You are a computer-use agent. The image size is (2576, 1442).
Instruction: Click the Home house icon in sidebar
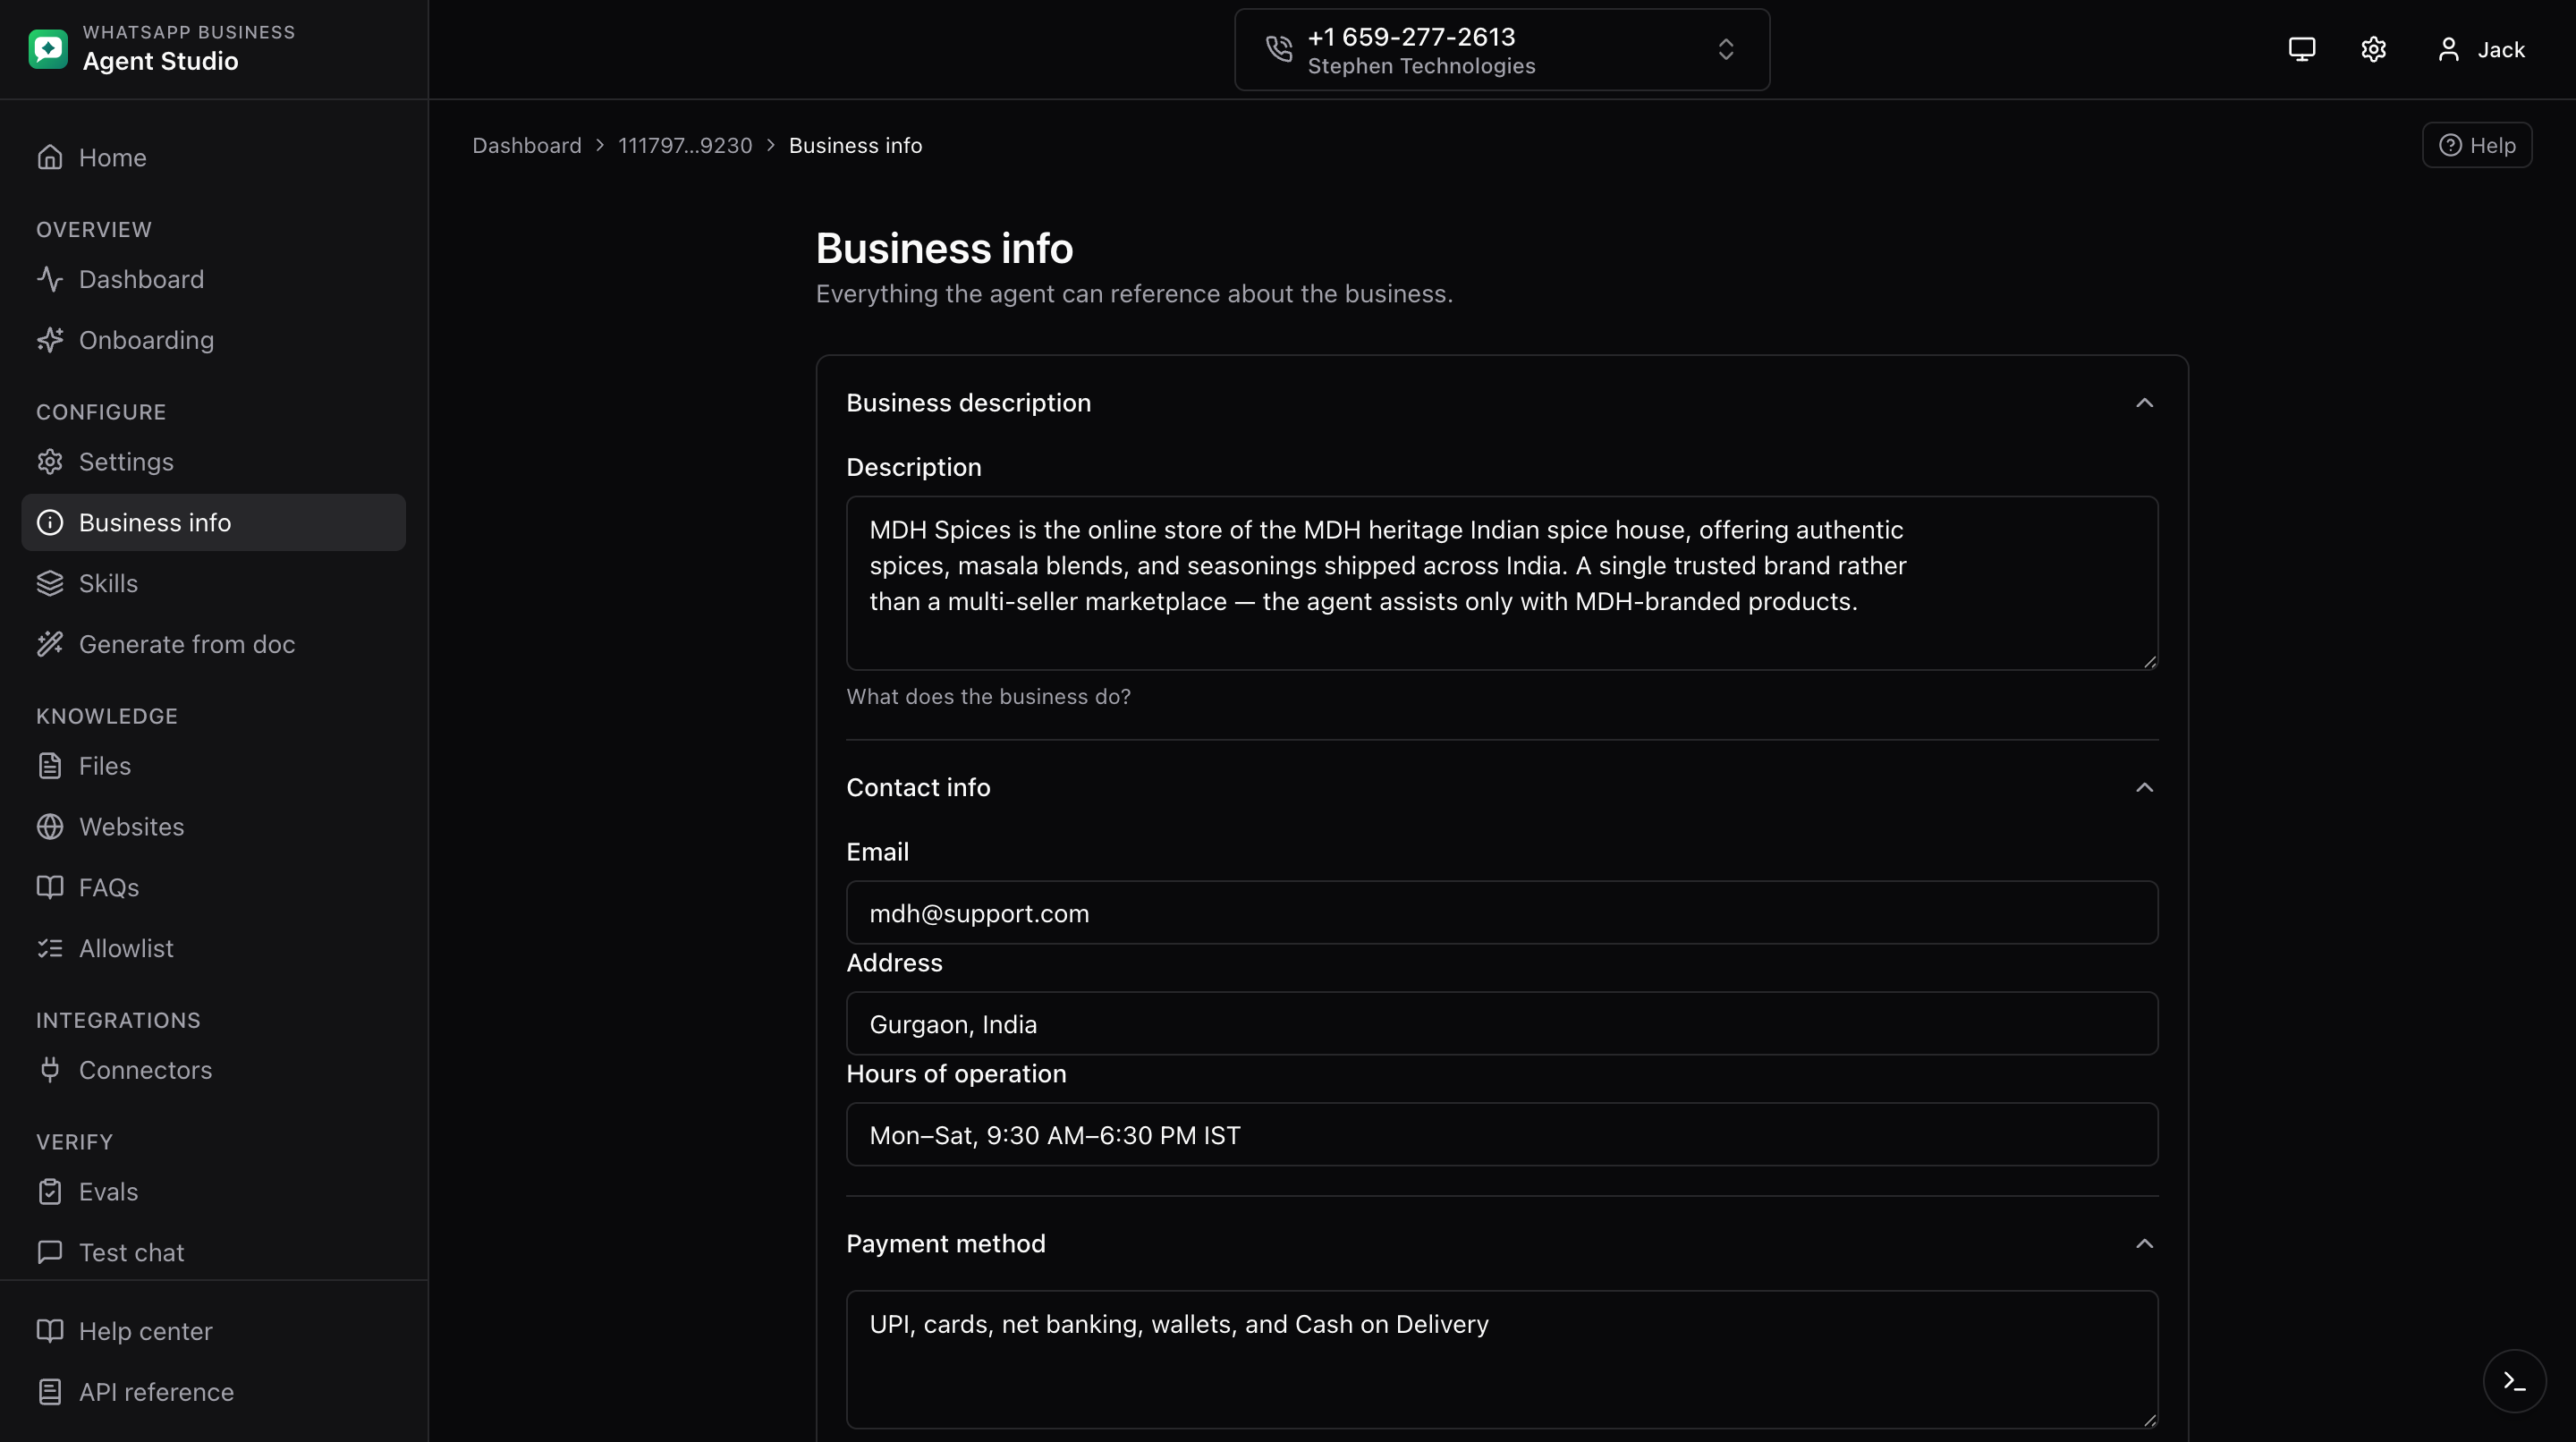50,158
